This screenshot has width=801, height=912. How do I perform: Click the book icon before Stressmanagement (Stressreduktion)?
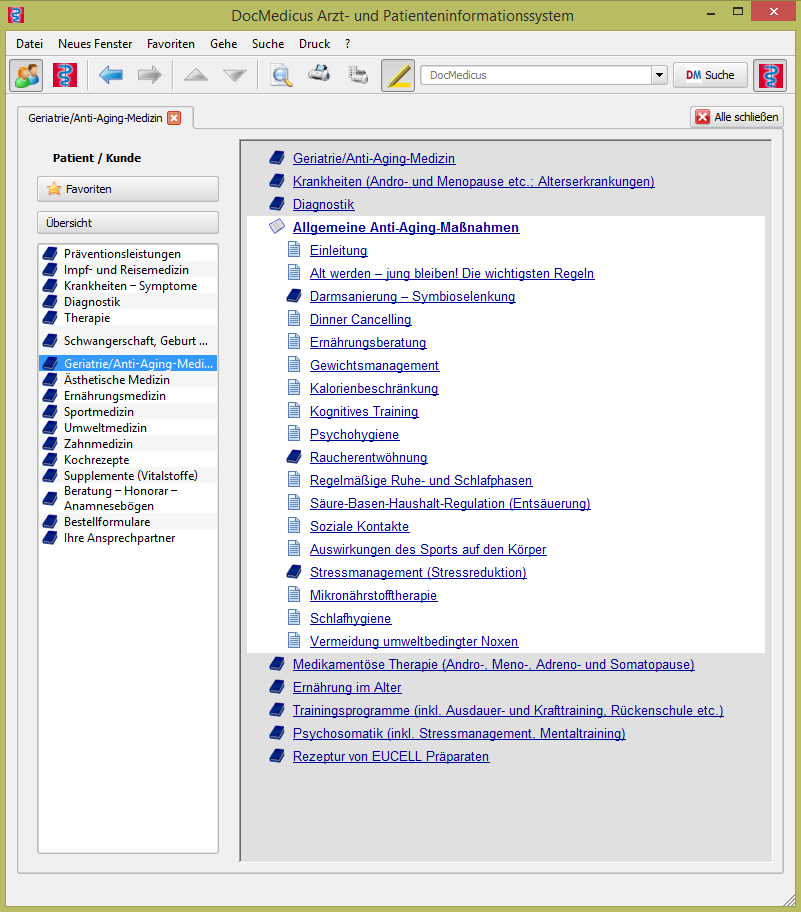tap(294, 572)
